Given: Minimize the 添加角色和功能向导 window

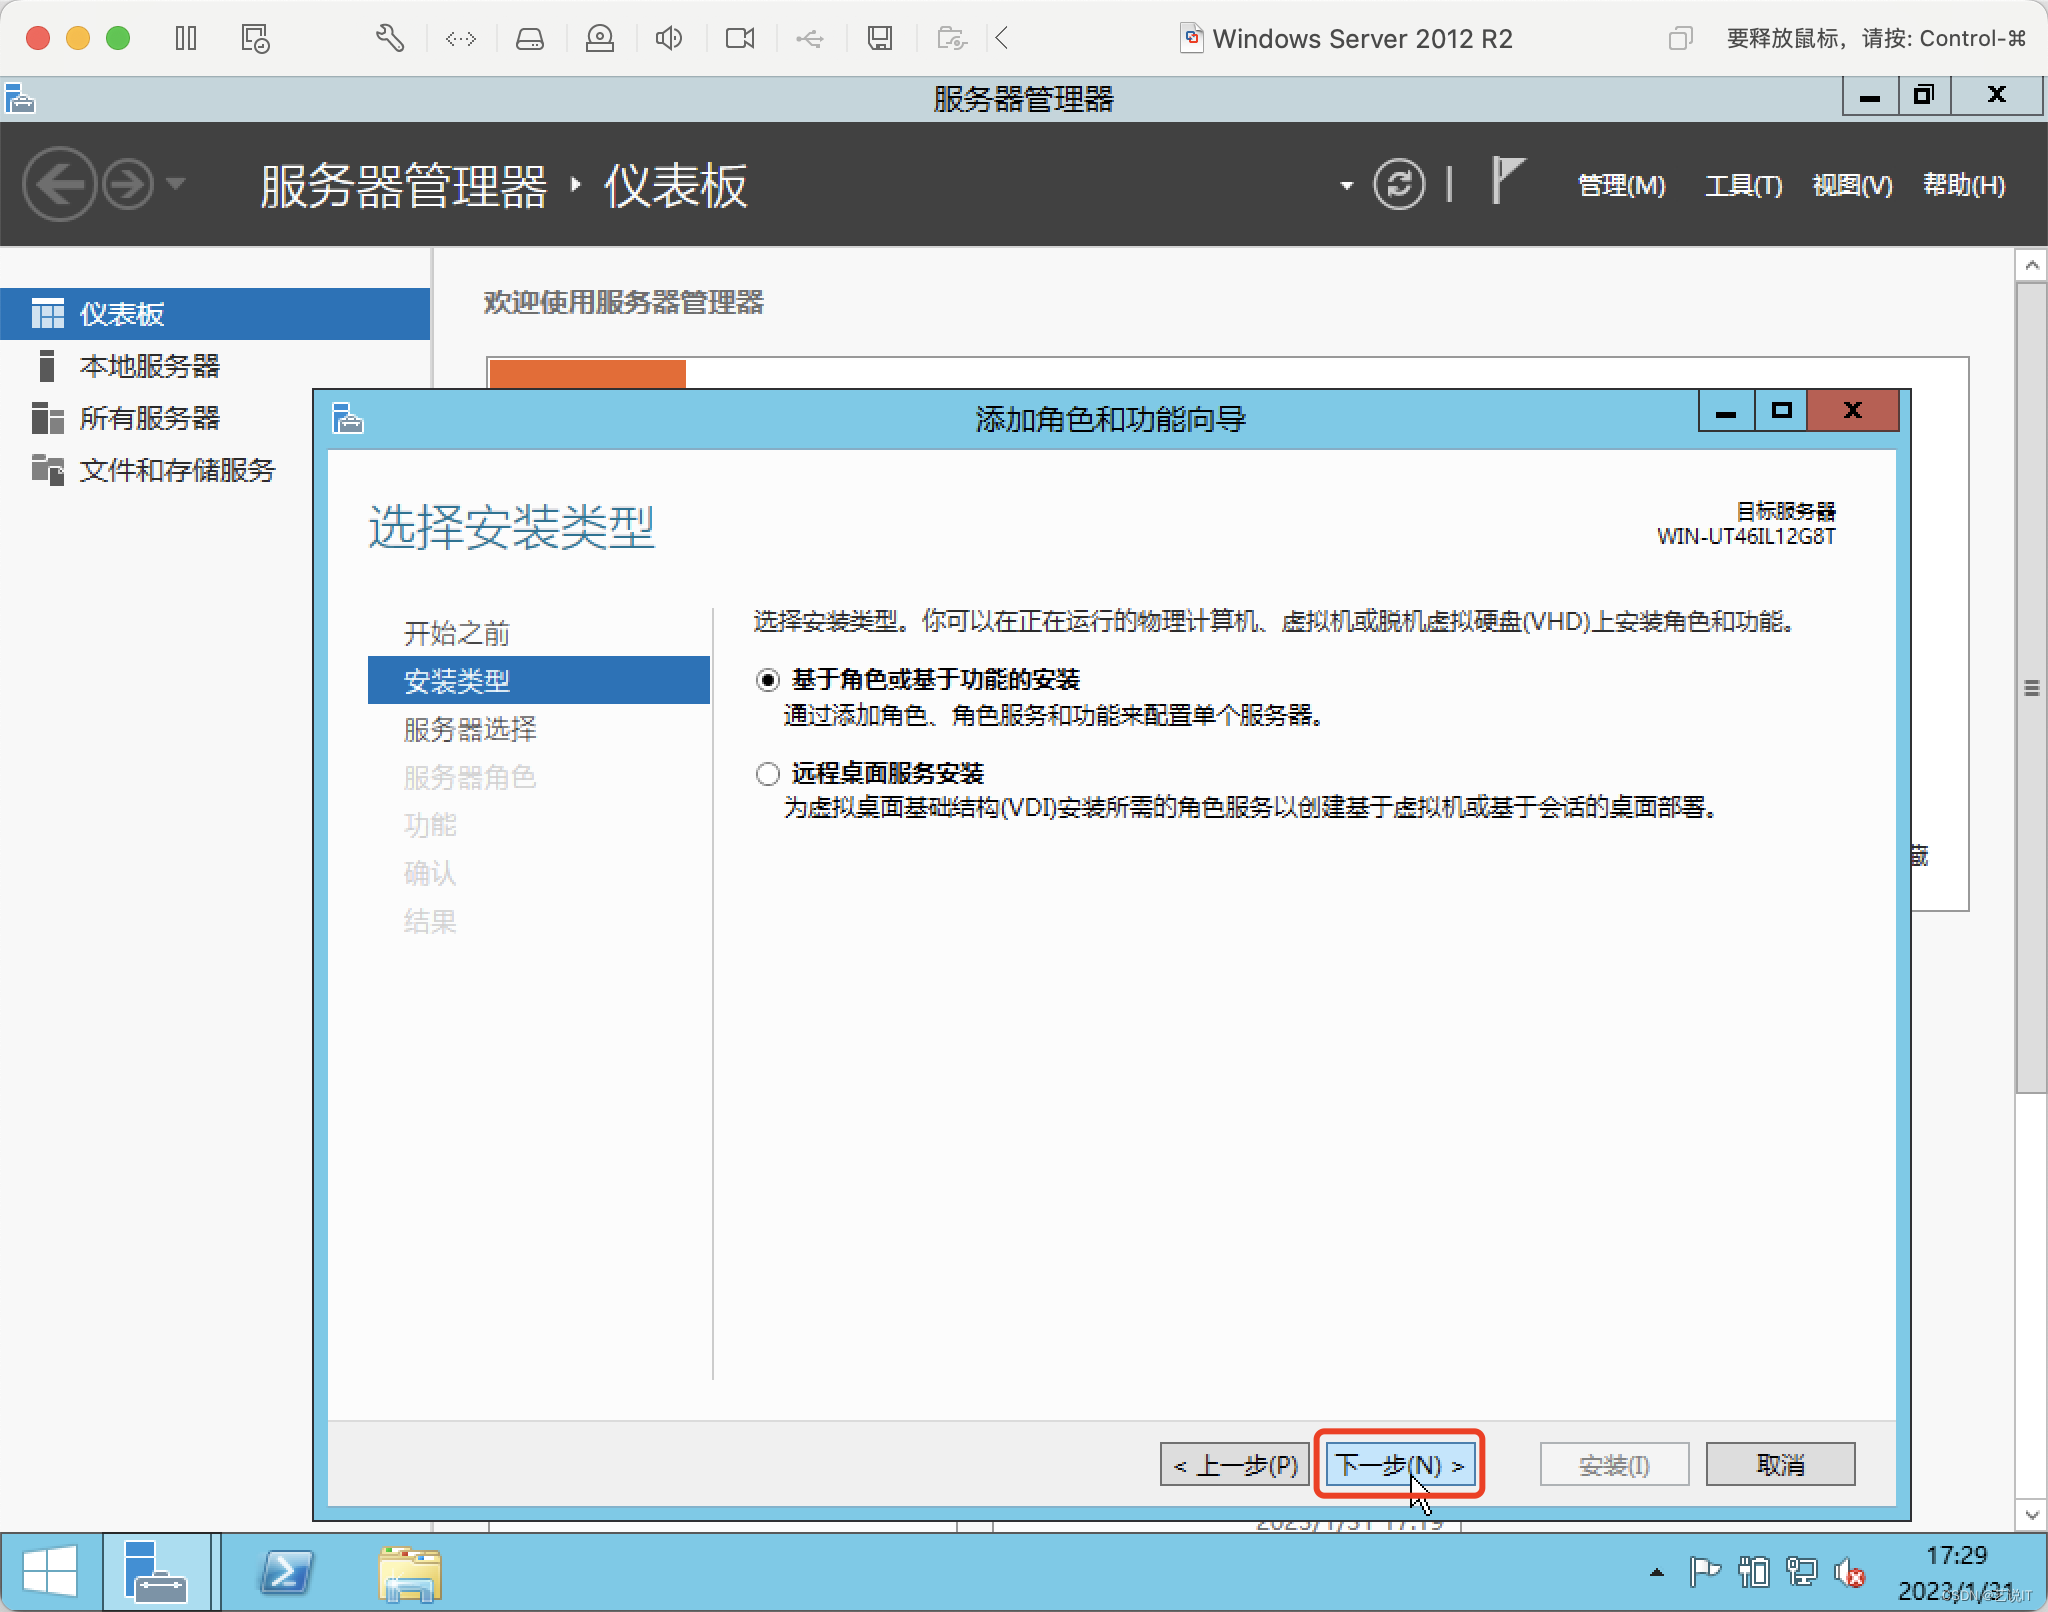Looking at the screenshot, I should (1726, 412).
